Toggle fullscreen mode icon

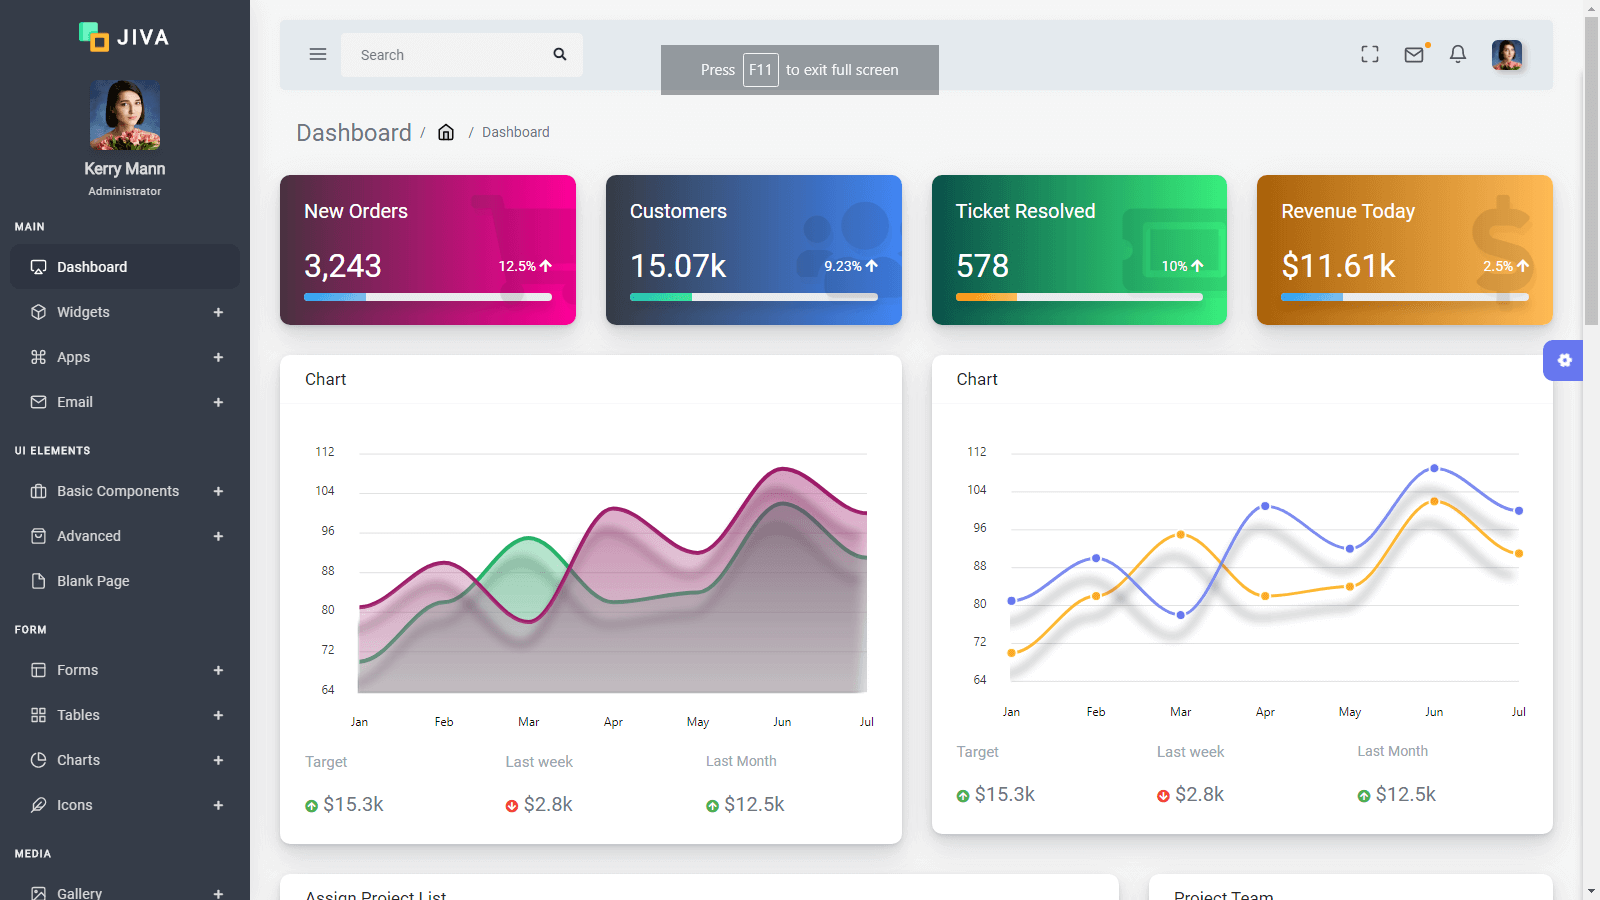pyautogui.click(x=1370, y=54)
